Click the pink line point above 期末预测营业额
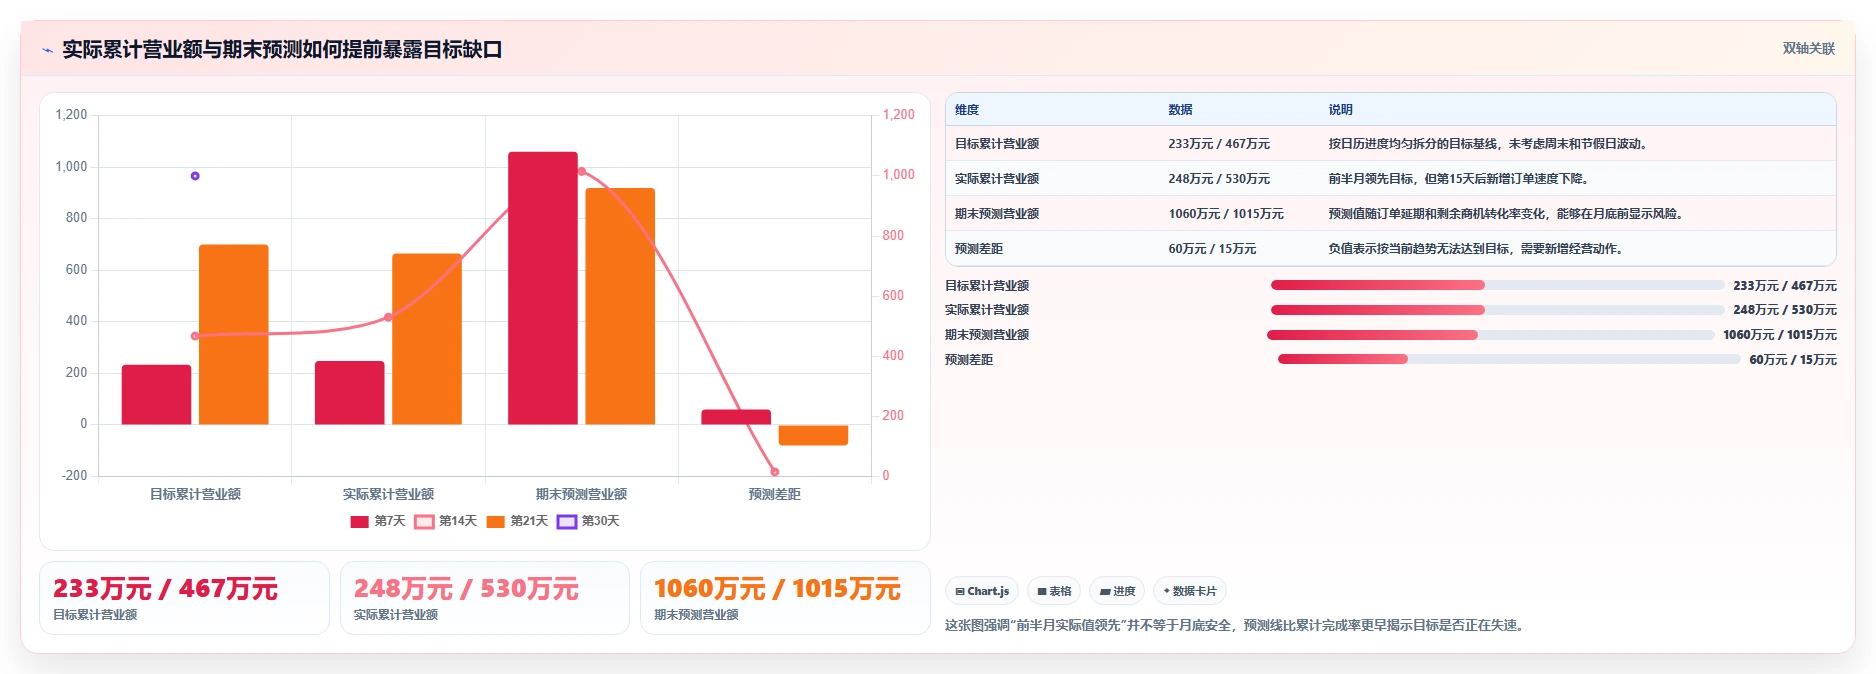 point(582,172)
